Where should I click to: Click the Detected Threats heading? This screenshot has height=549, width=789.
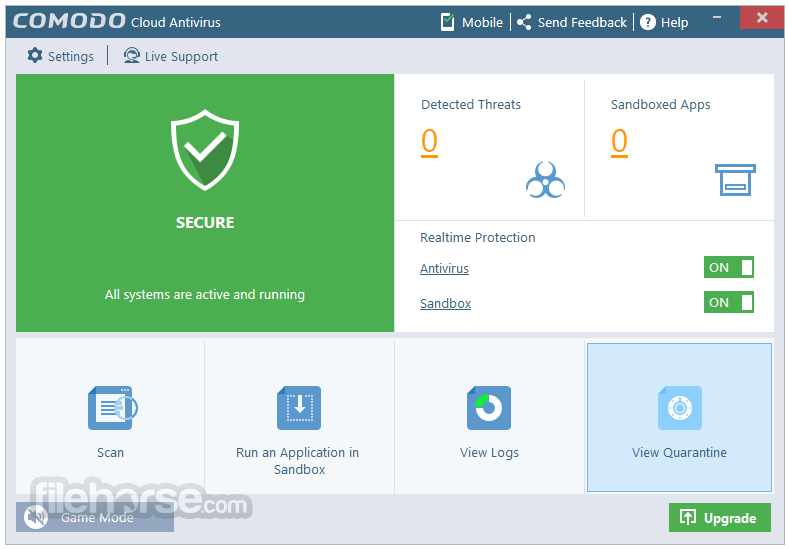(471, 104)
